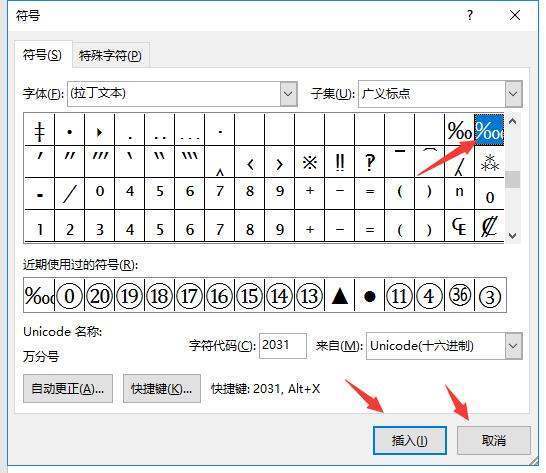The width and height of the screenshot is (546, 473).
Task: Select the per ten thousand ‱ symbol in grid
Action: point(489,130)
